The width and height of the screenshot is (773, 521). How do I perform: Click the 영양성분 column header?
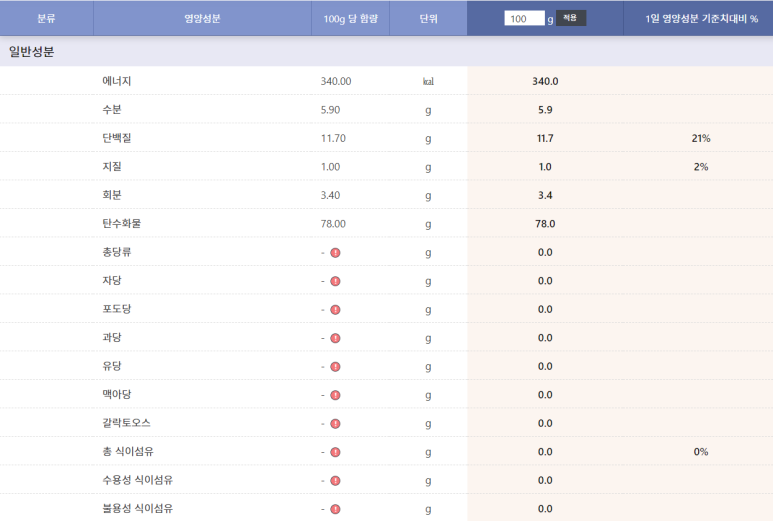(202, 19)
